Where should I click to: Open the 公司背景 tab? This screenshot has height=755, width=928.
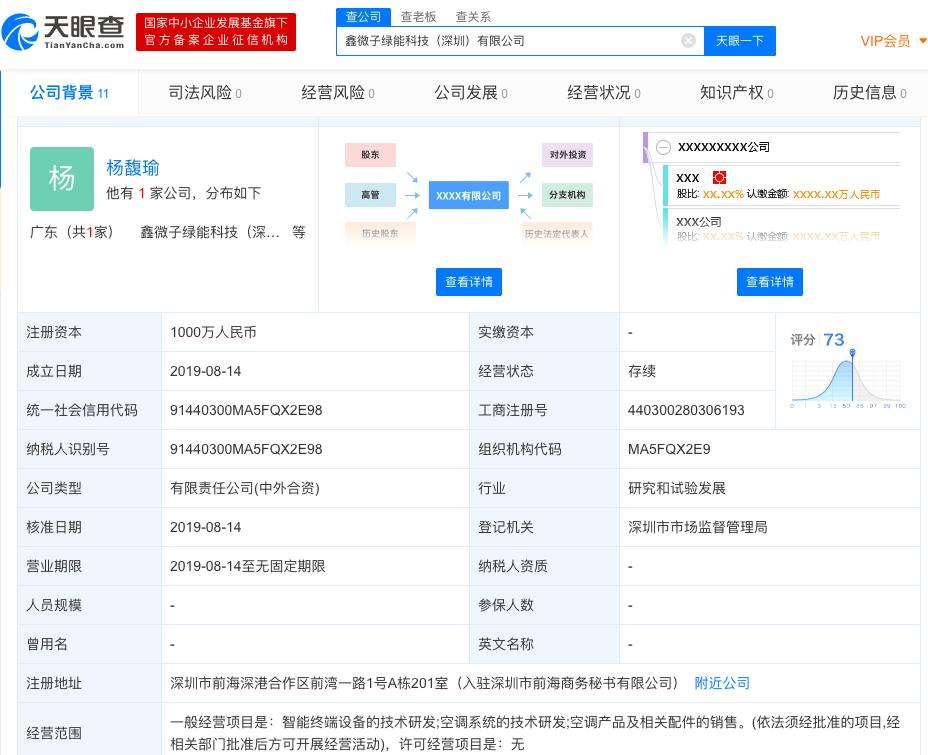click(69, 93)
